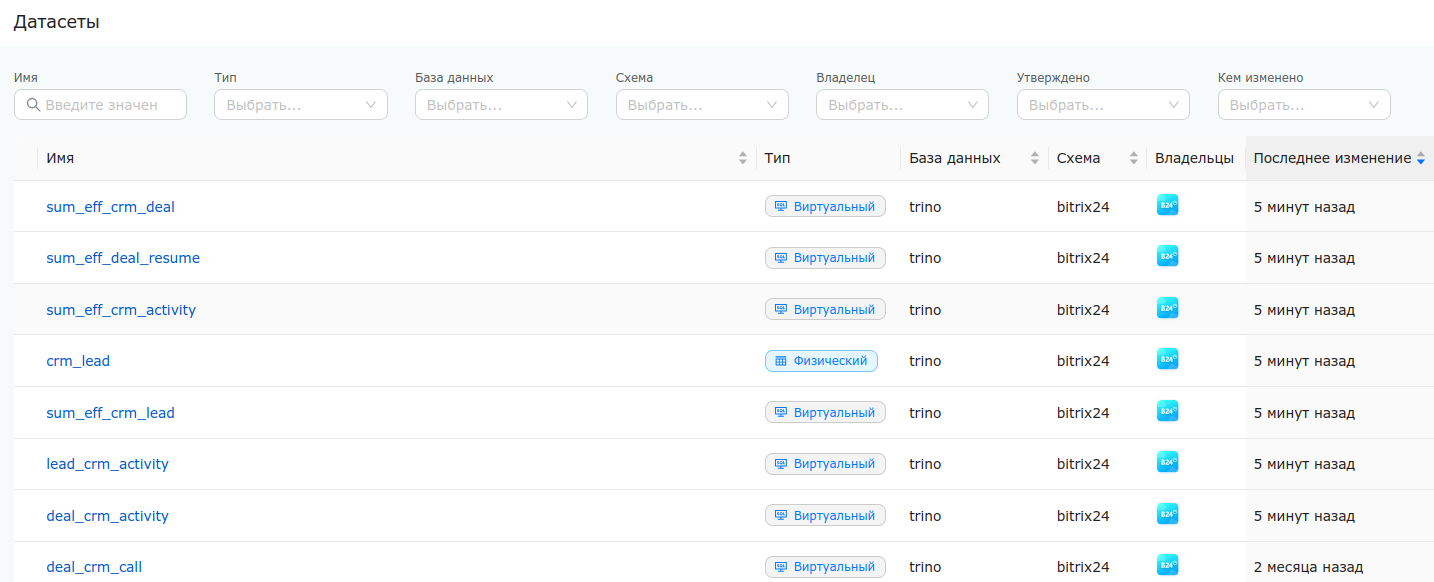
Task: Open dataset crm_lead
Action: (78, 361)
